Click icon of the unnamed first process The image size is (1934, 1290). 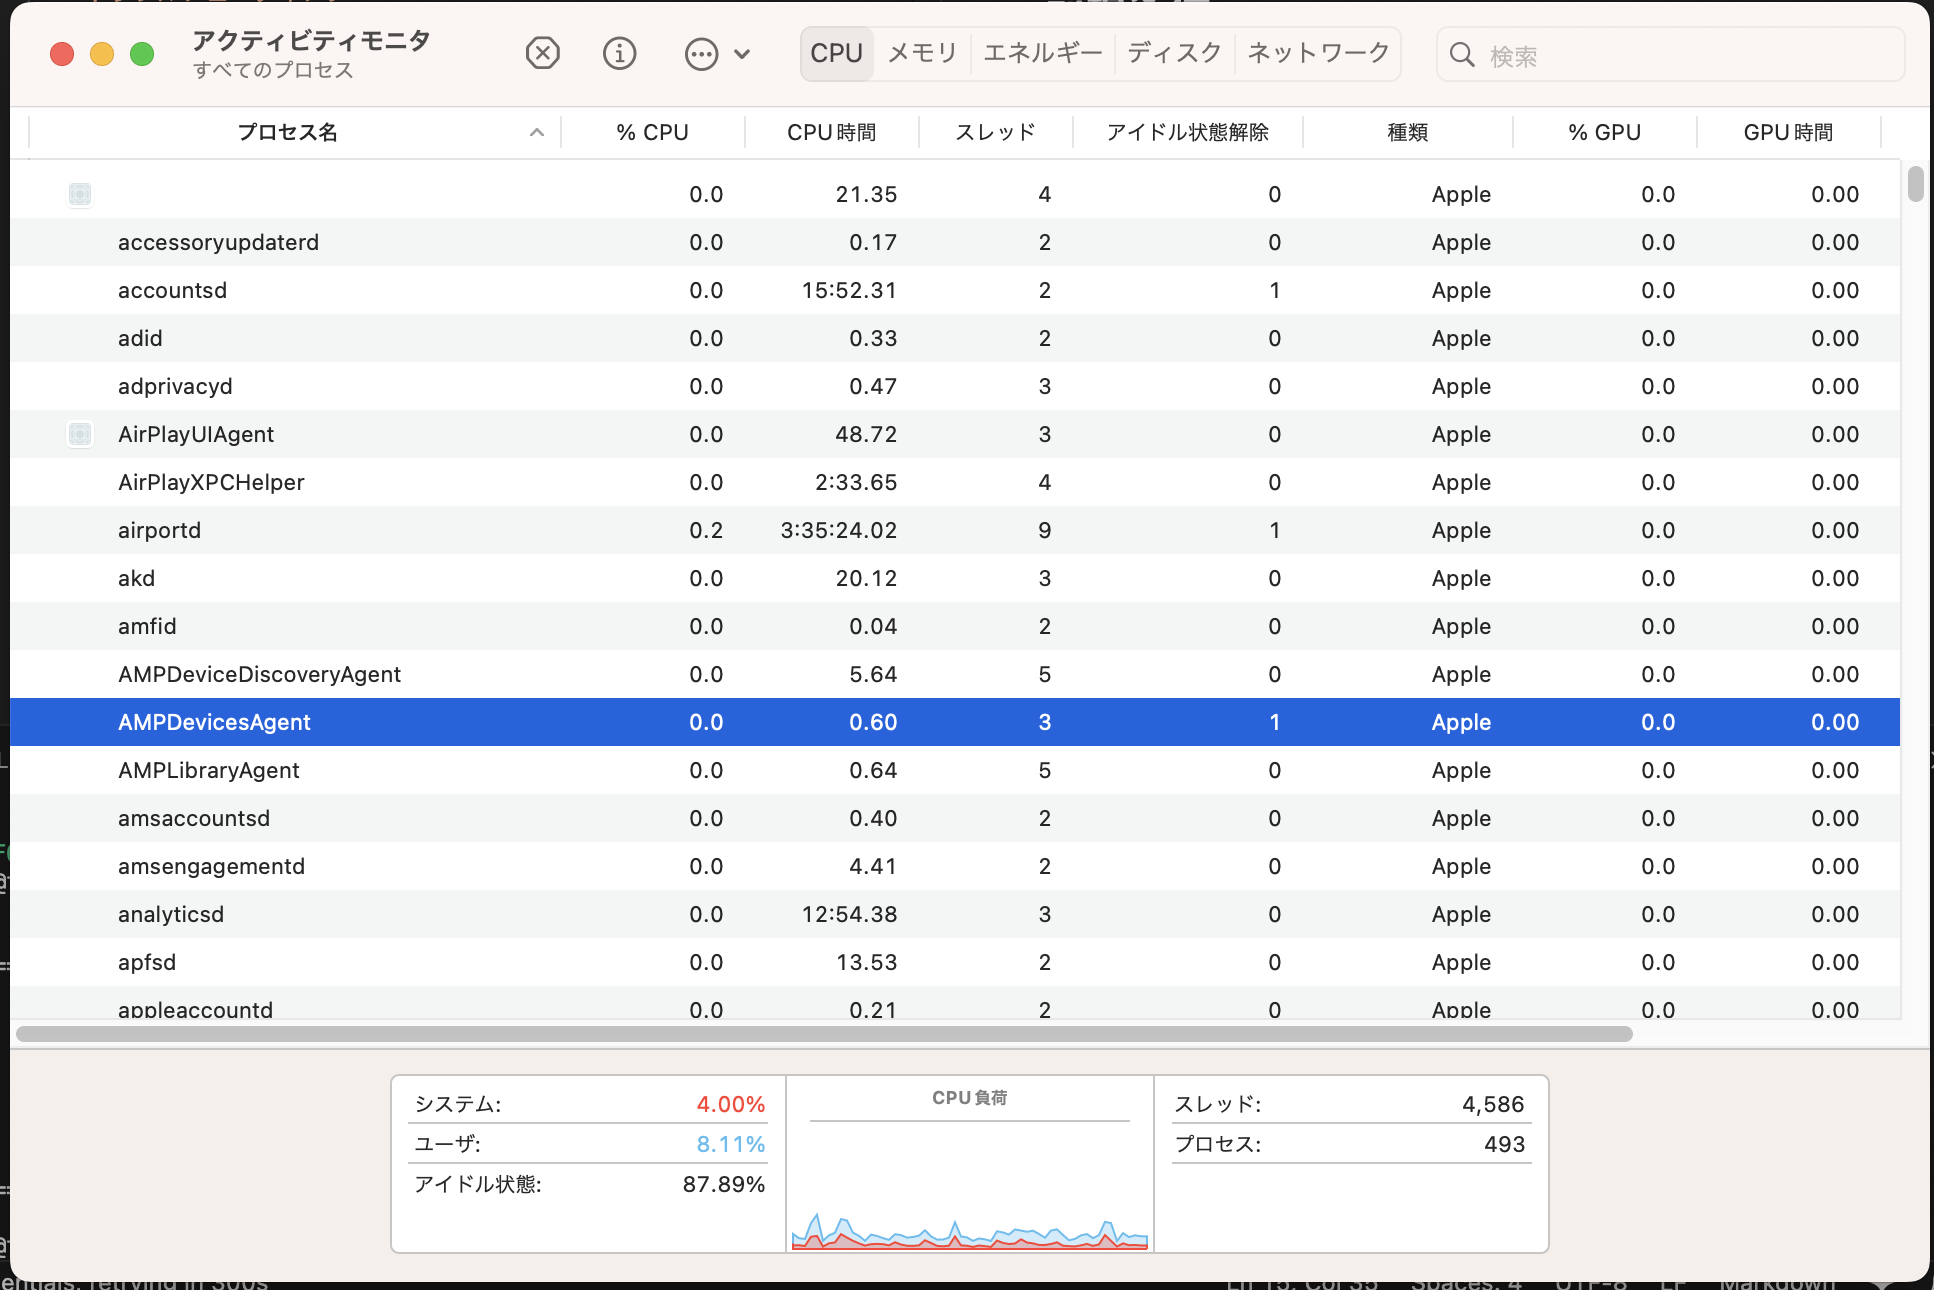click(x=80, y=194)
